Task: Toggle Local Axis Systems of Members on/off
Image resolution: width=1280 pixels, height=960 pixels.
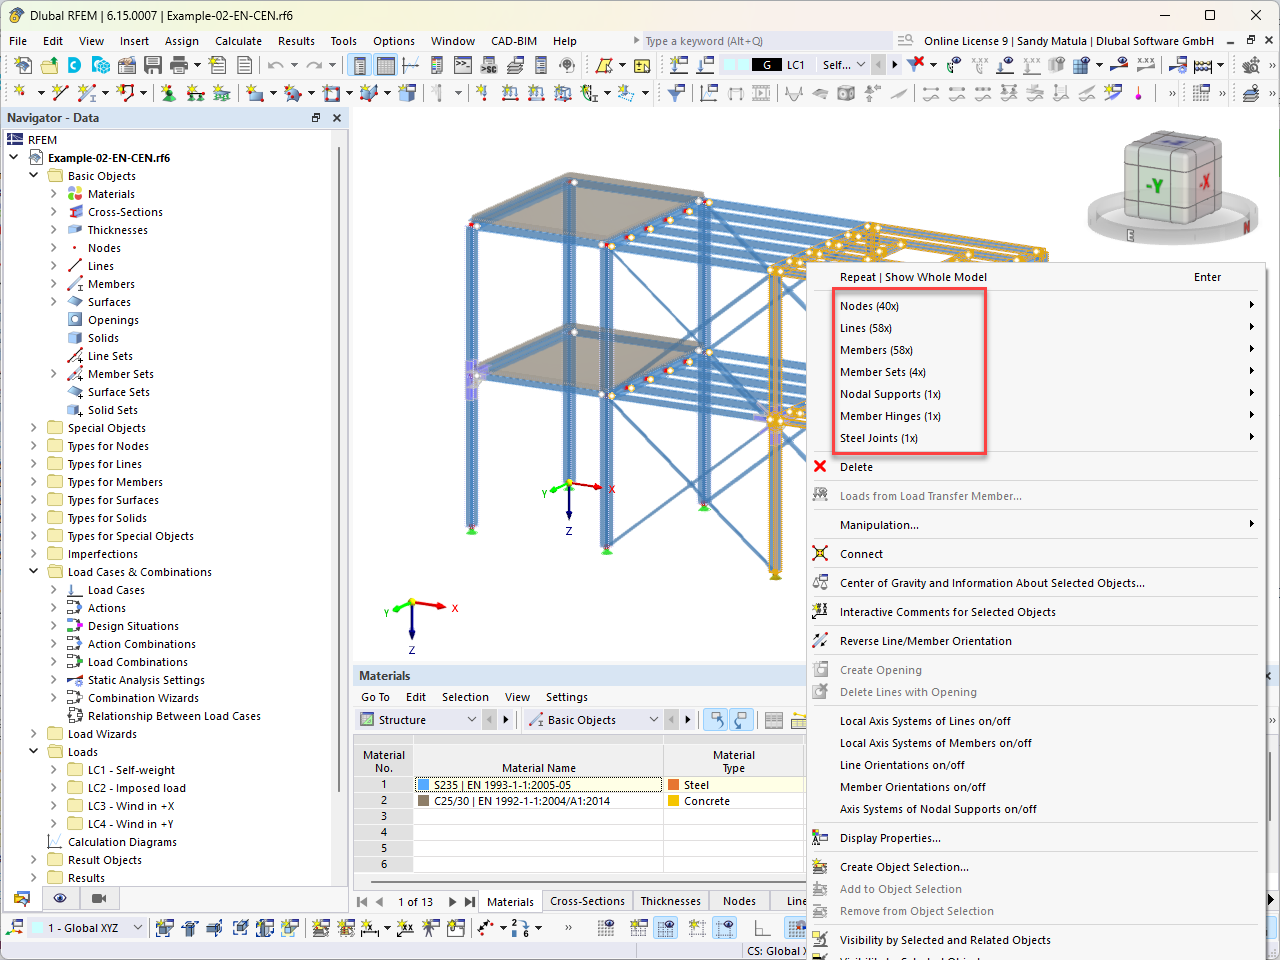Action: pyautogui.click(x=936, y=743)
